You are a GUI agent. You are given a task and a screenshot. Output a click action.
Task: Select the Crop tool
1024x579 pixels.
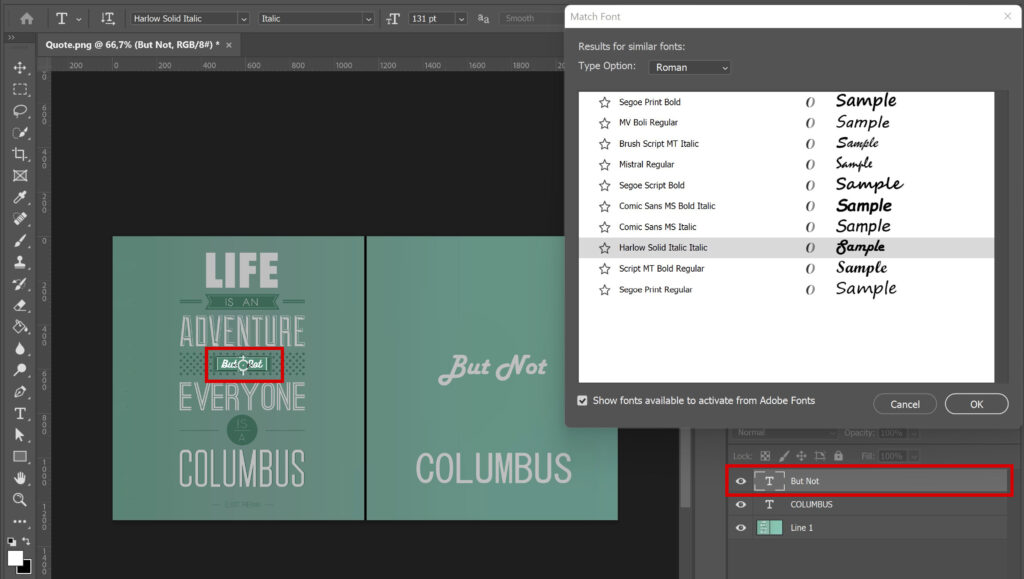(x=20, y=154)
